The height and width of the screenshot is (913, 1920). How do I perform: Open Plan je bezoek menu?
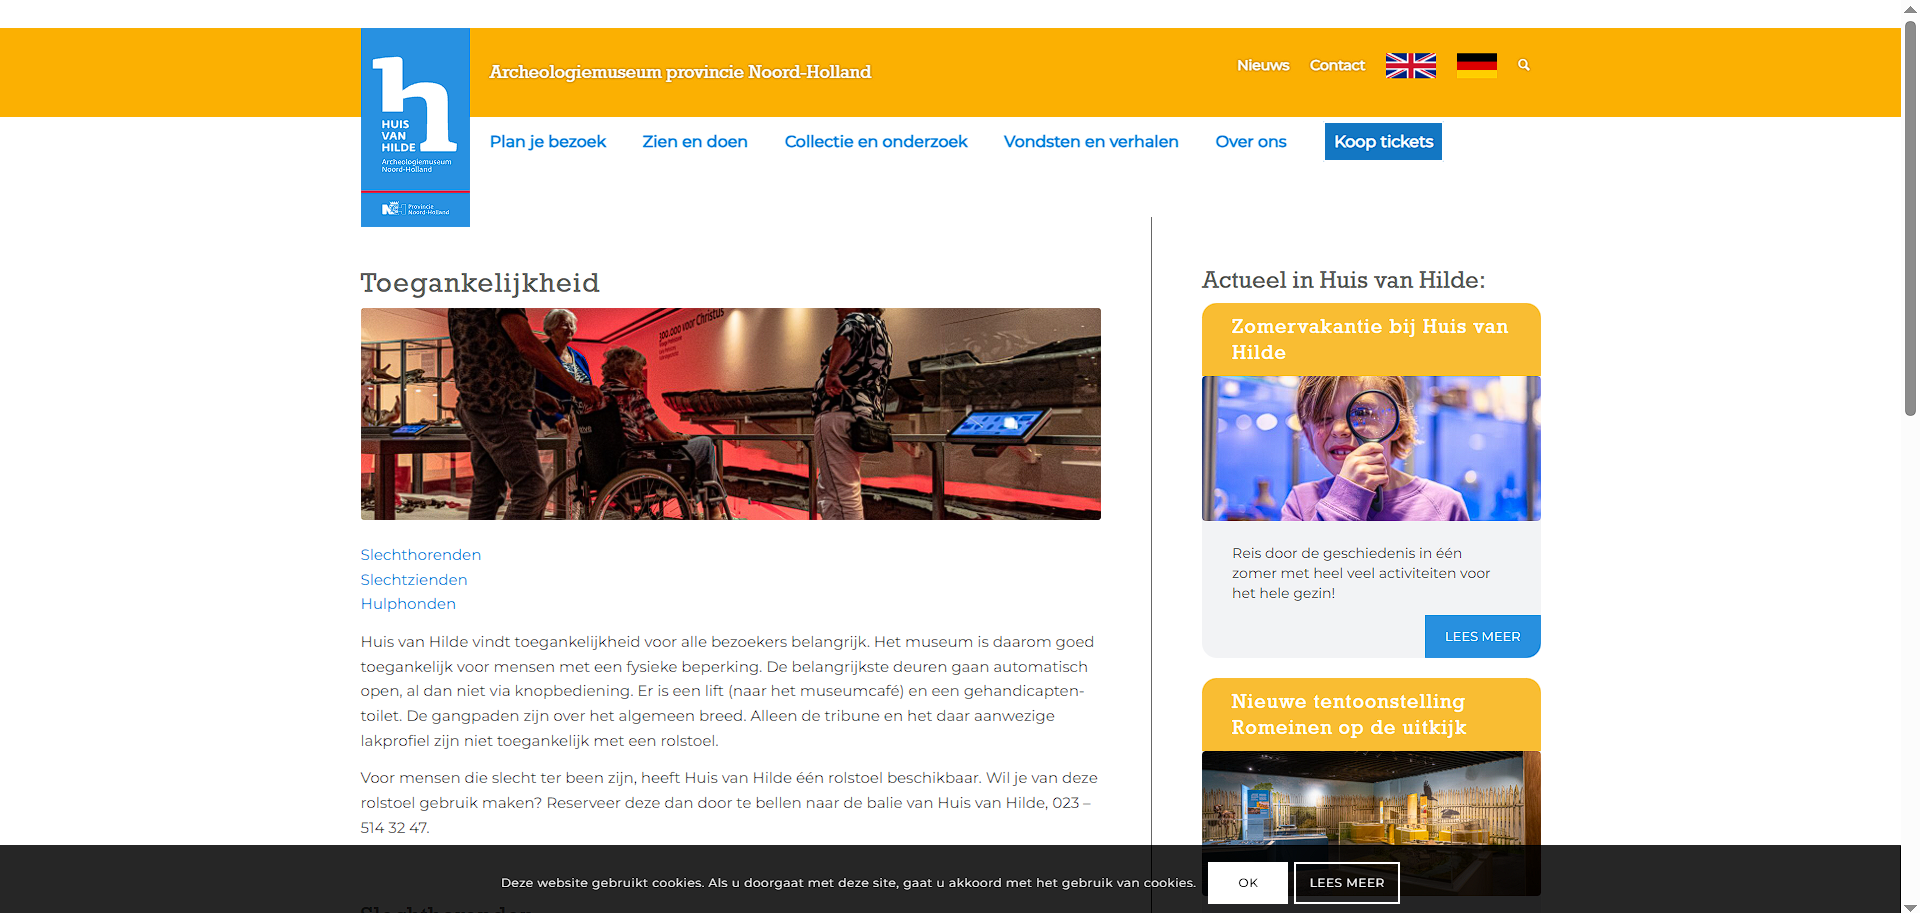point(548,142)
